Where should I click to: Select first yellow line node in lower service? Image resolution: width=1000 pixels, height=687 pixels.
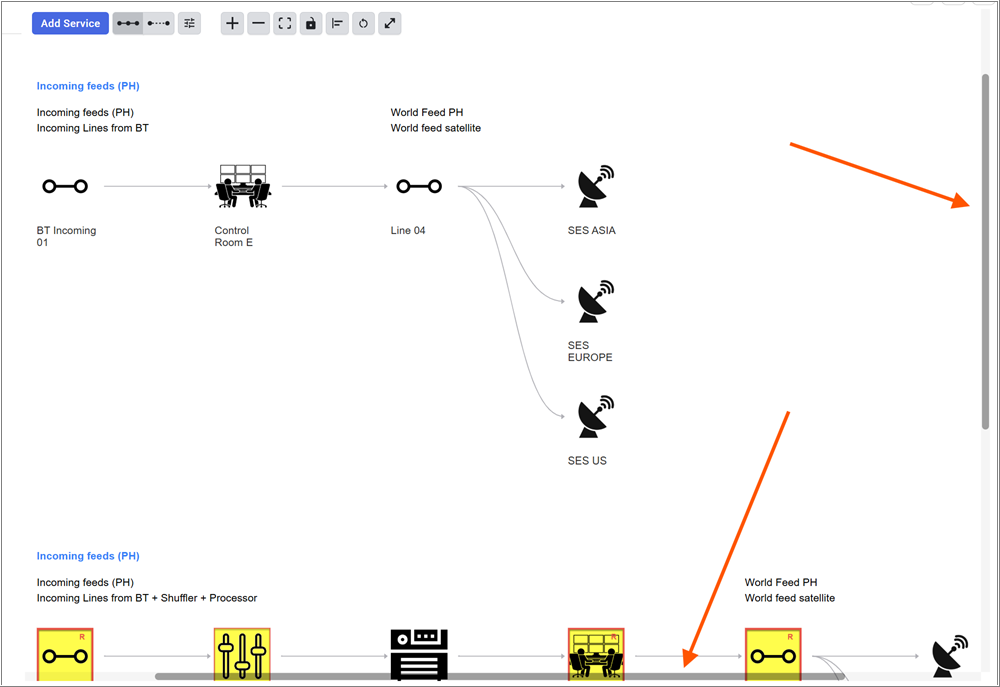[x=65, y=654]
